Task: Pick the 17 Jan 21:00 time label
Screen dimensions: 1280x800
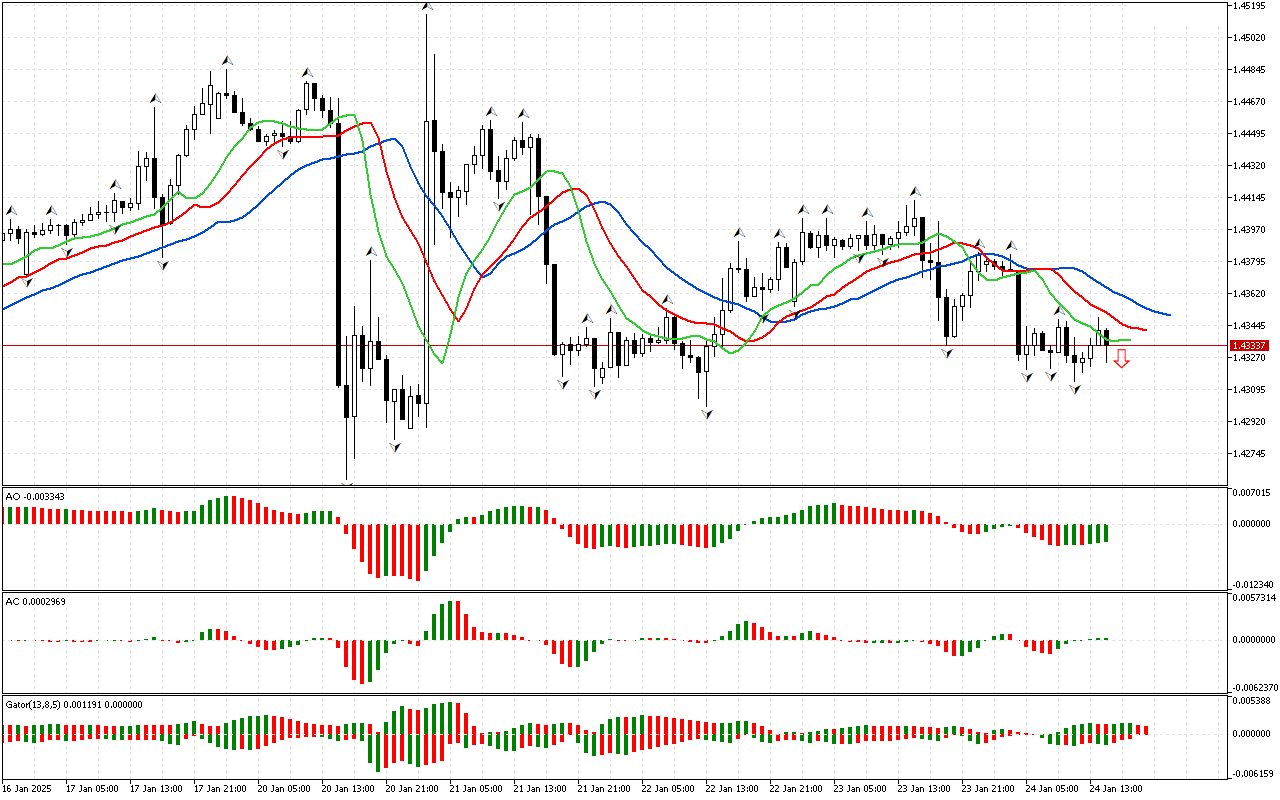Action: point(221,788)
